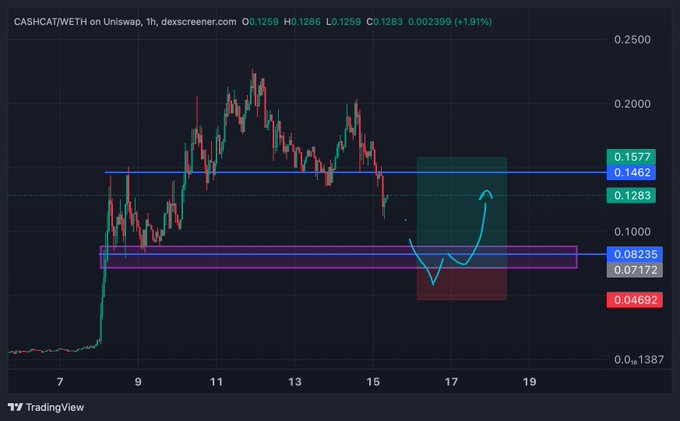This screenshot has width=680, height=421.
Task: Click the O0.1259 open value
Action: coord(260,22)
